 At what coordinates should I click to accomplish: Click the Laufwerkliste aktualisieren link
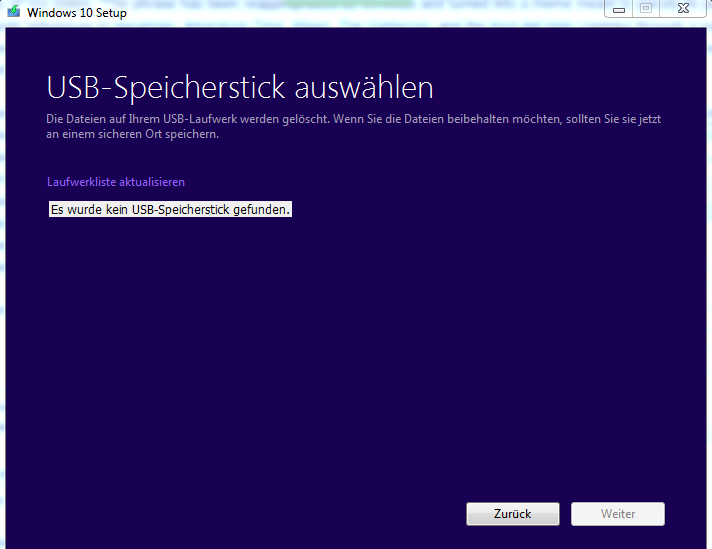click(x=116, y=182)
